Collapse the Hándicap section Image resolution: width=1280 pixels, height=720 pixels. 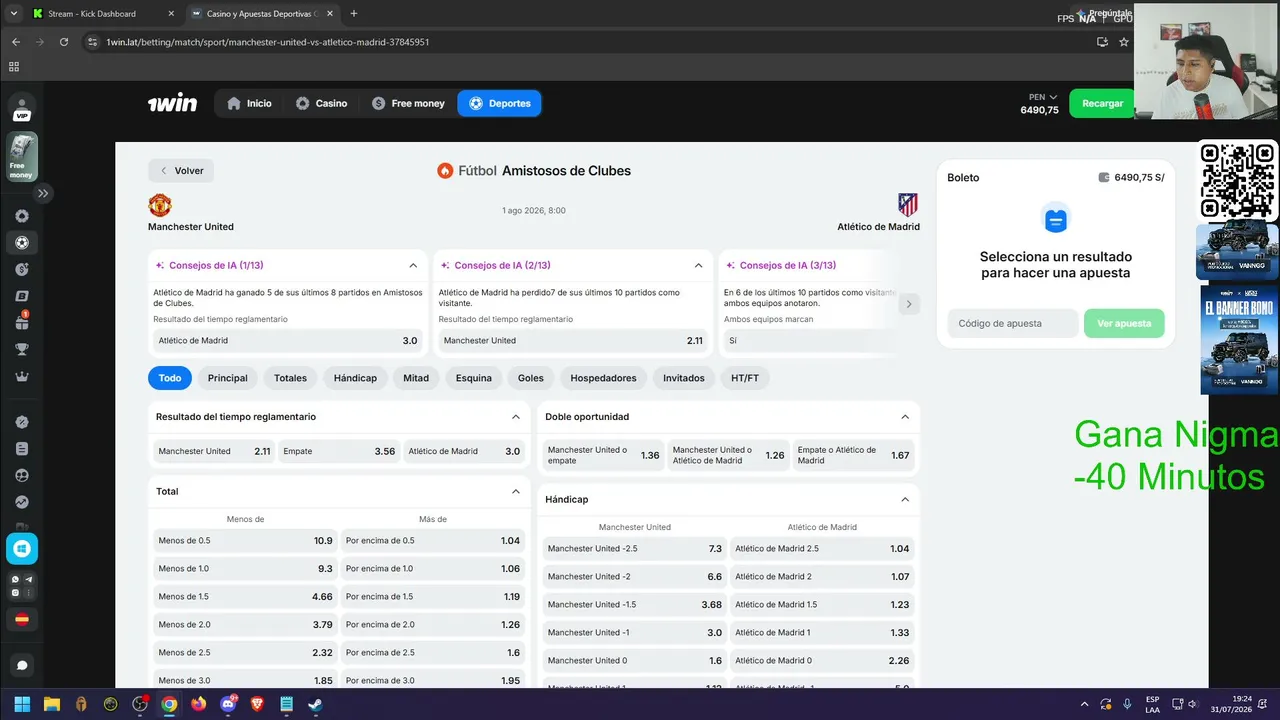905,499
